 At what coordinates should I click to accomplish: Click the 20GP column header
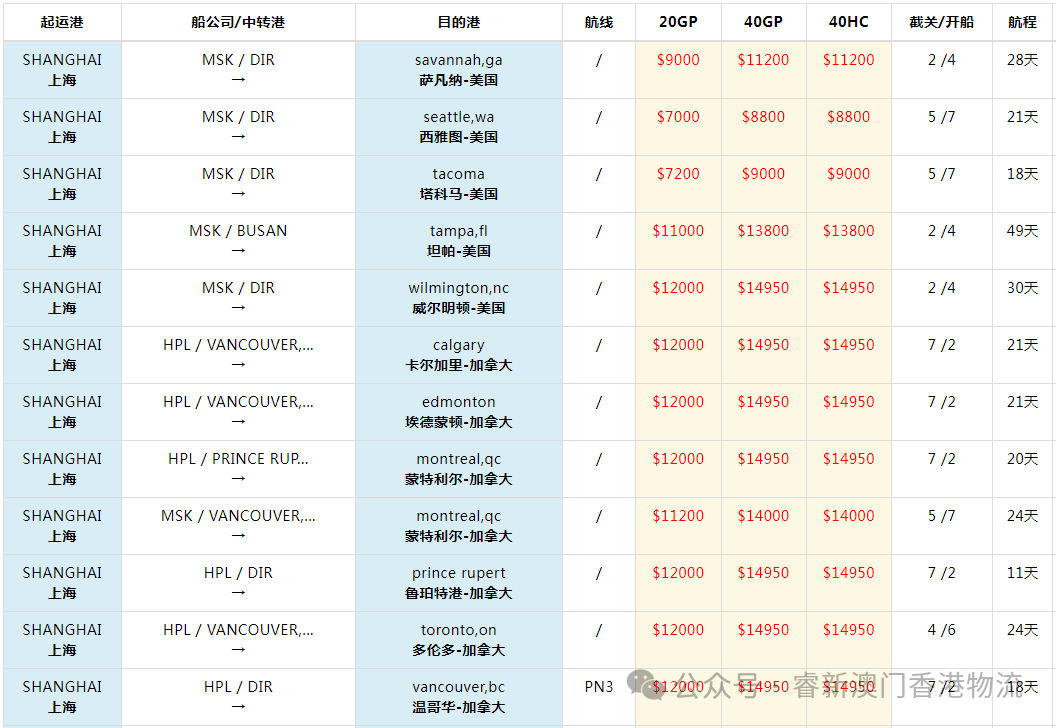click(x=678, y=22)
